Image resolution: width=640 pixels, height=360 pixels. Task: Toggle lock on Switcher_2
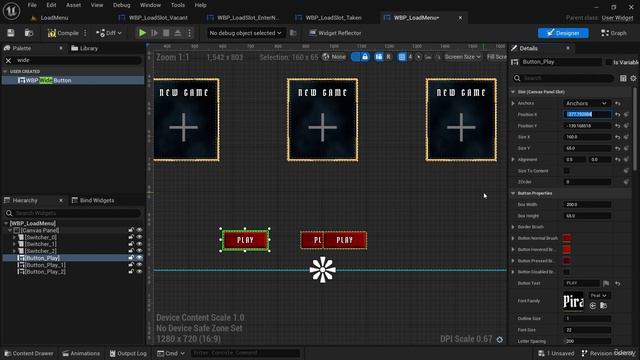tap(131, 251)
